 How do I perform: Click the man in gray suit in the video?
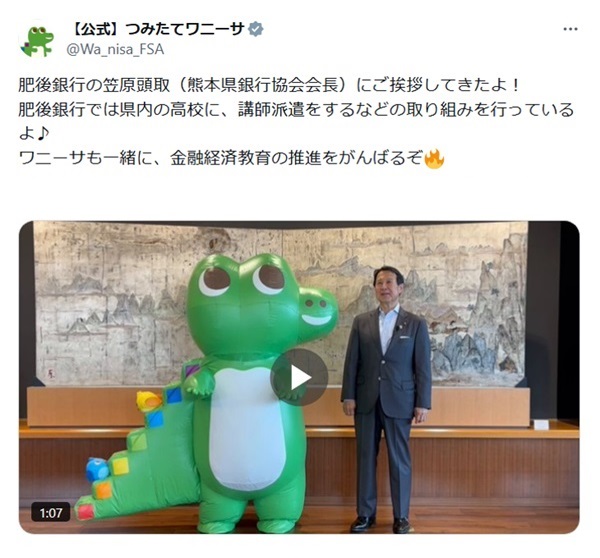386,398
